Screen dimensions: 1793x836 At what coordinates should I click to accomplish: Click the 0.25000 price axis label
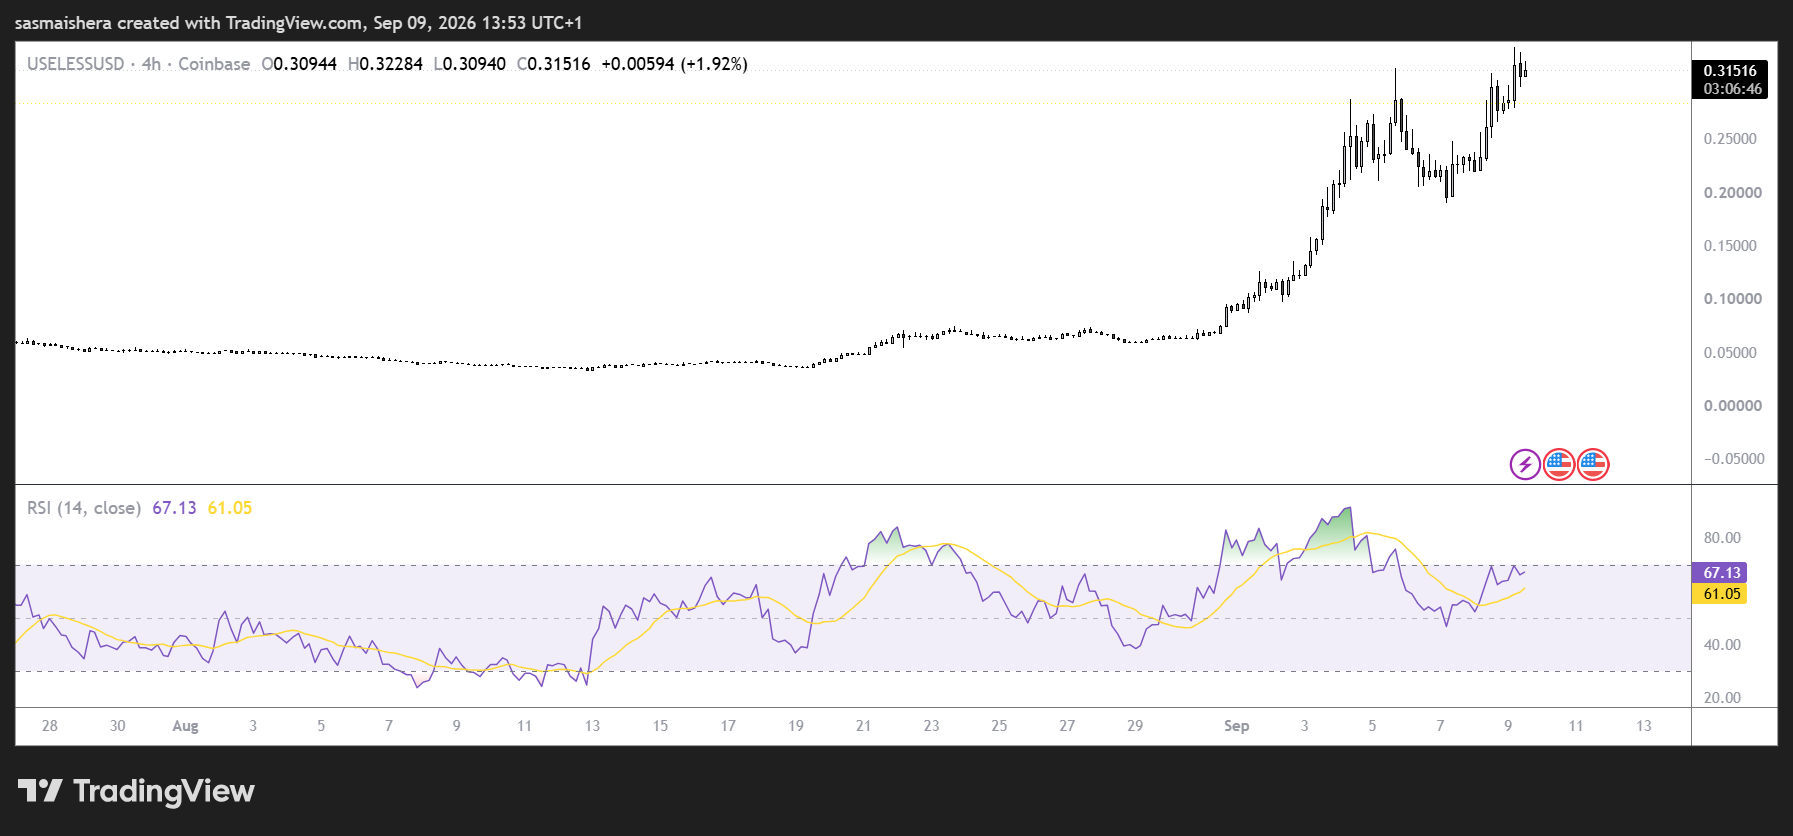(x=1730, y=139)
